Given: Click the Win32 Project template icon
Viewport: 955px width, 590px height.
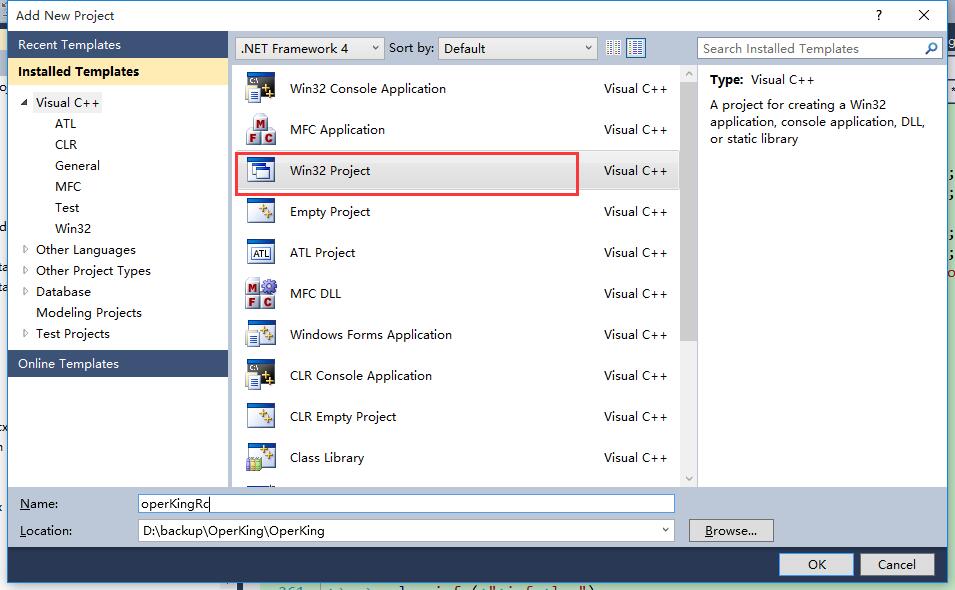Looking at the screenshot, I should 261,170.
